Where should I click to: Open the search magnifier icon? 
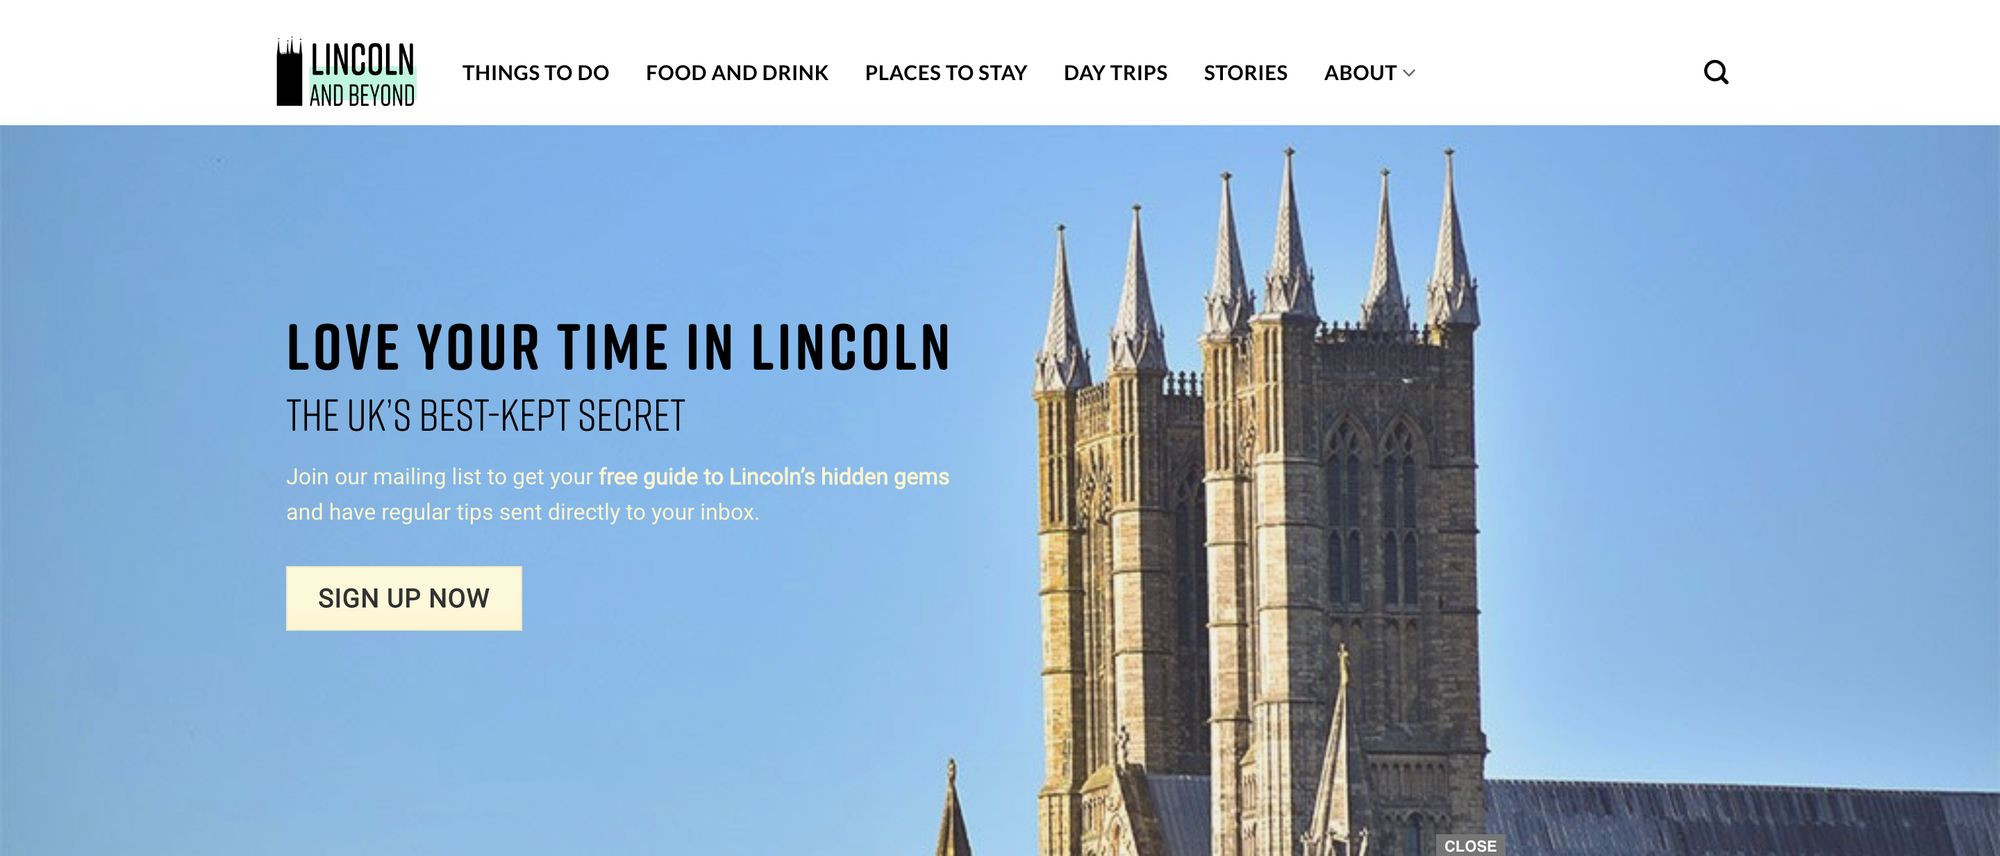click(x=1716, y=72)
